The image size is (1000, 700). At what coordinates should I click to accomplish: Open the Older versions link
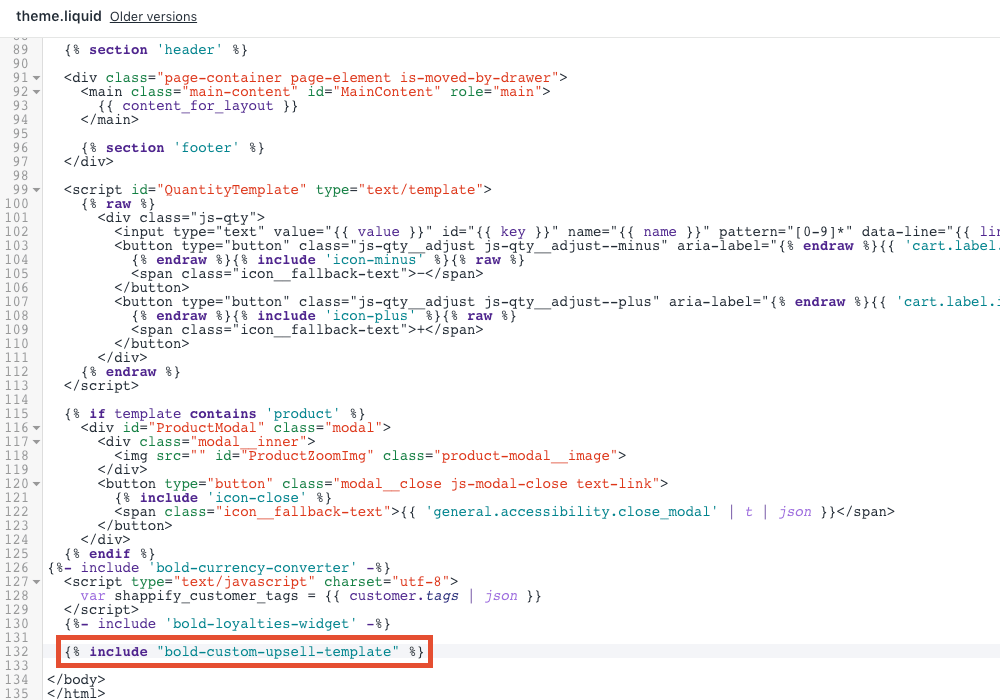tap(152, 16)
